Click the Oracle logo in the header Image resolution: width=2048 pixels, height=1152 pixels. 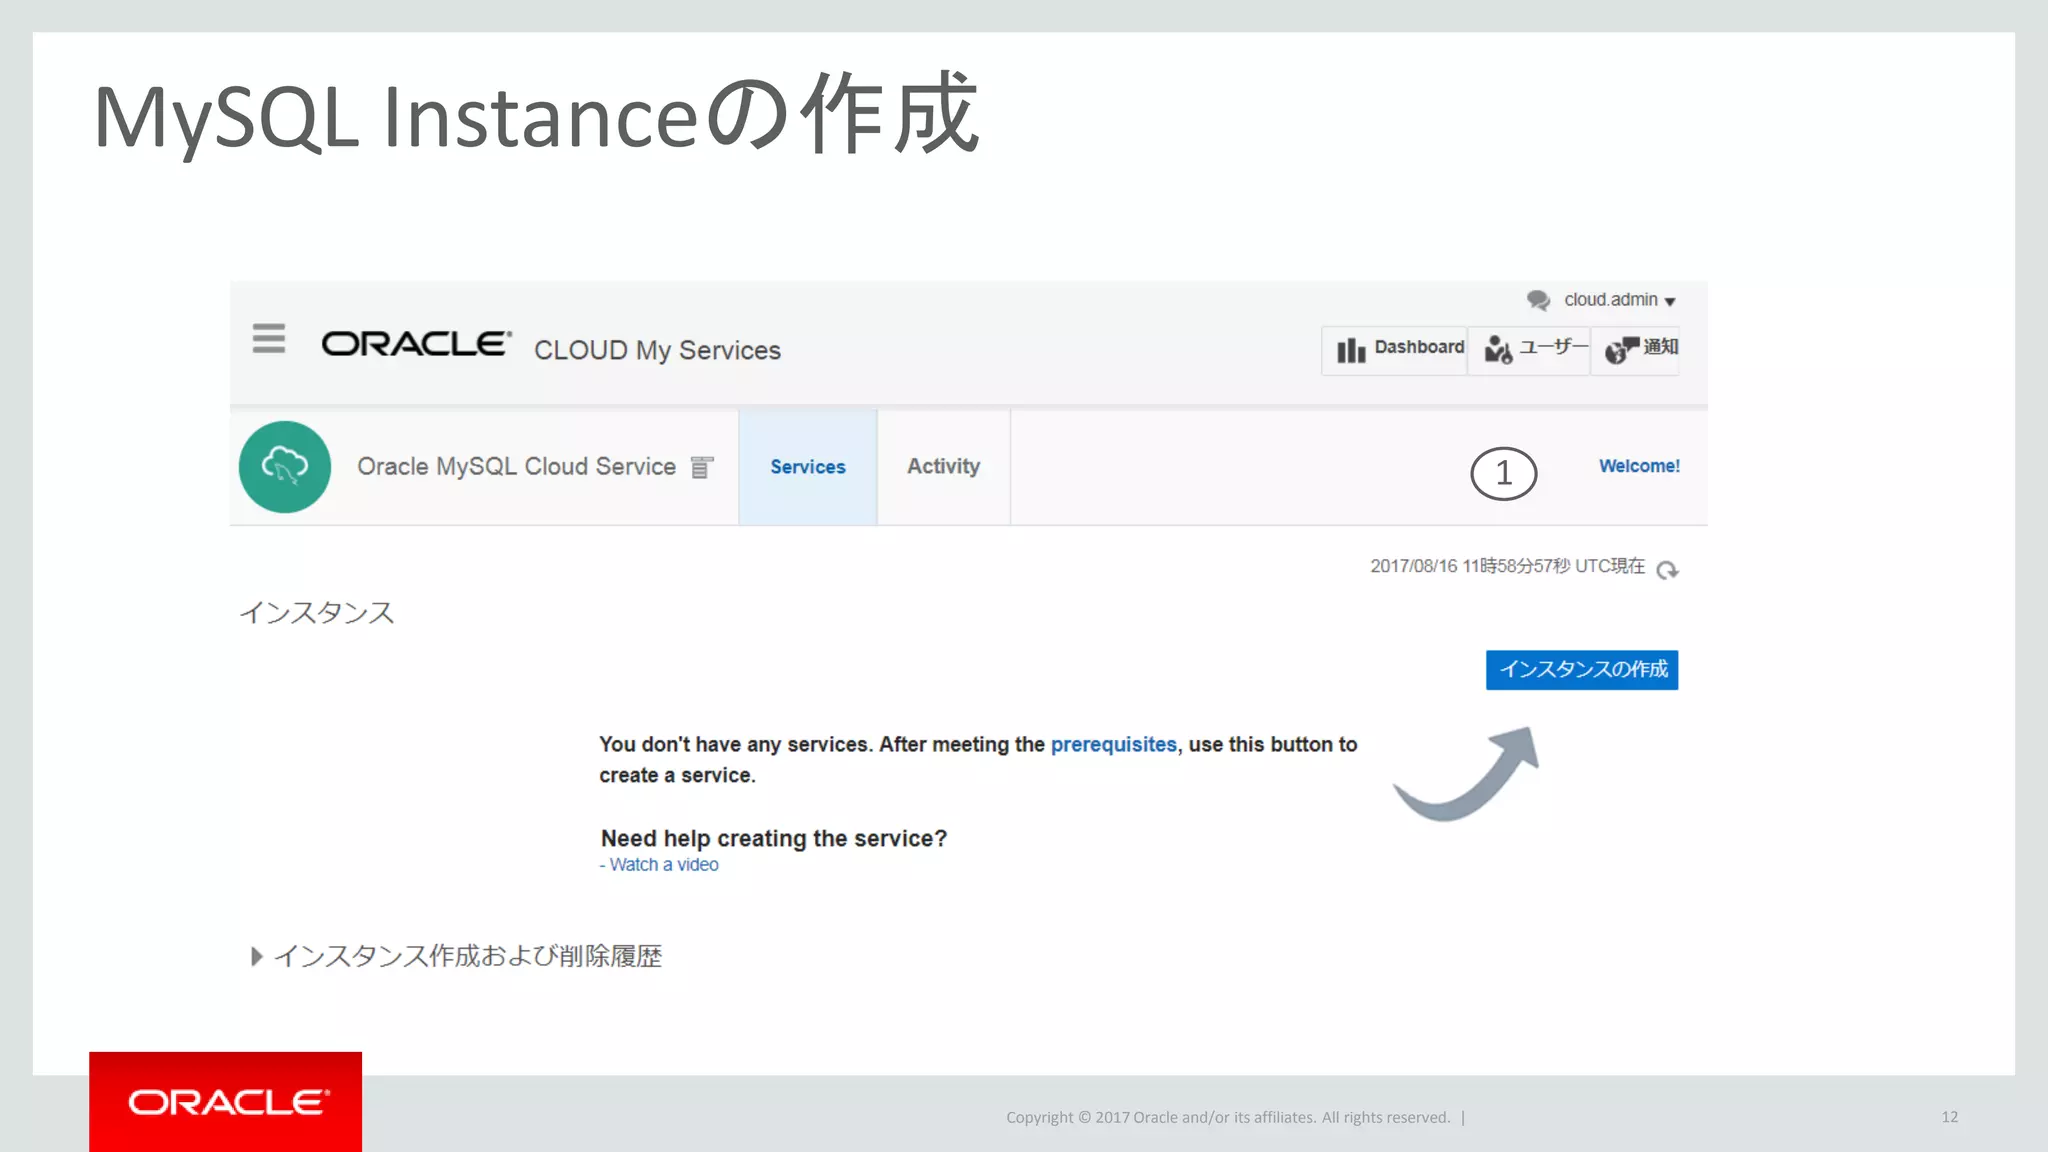pyautogui.click(x=416, y=344)
